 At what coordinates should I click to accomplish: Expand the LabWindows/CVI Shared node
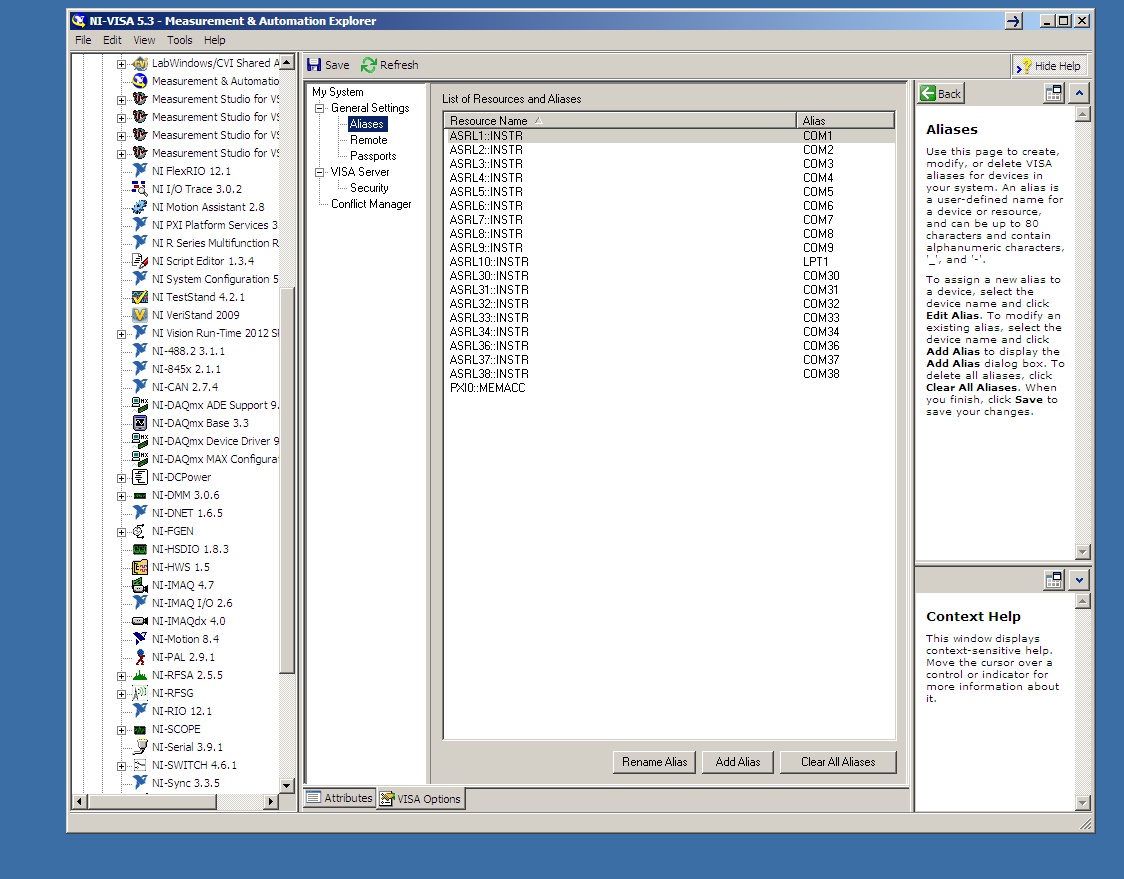pyautogui.click(x=121, y=64)
